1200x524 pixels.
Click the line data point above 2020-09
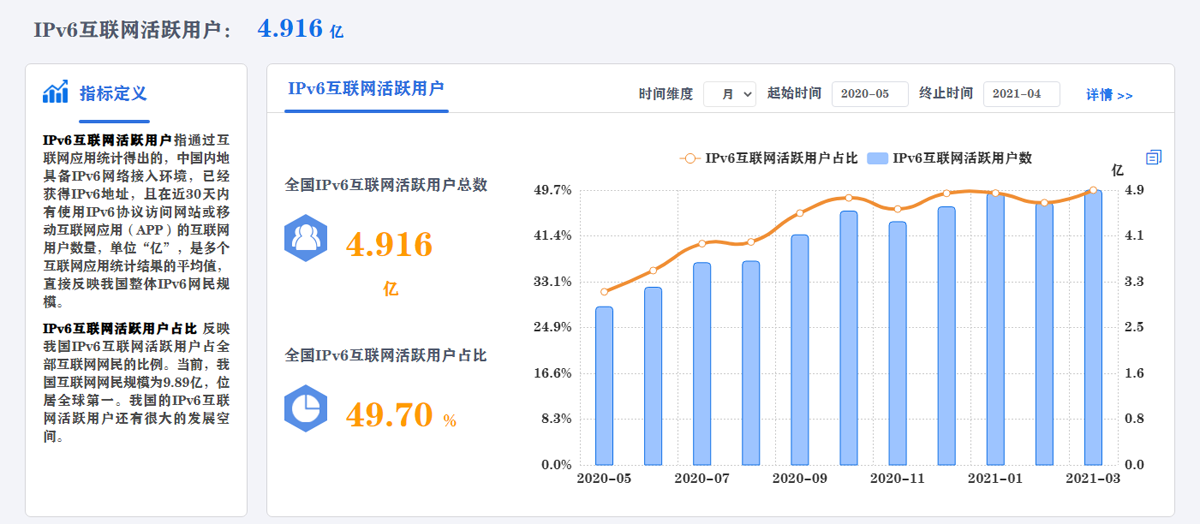[x=800, y=213]
